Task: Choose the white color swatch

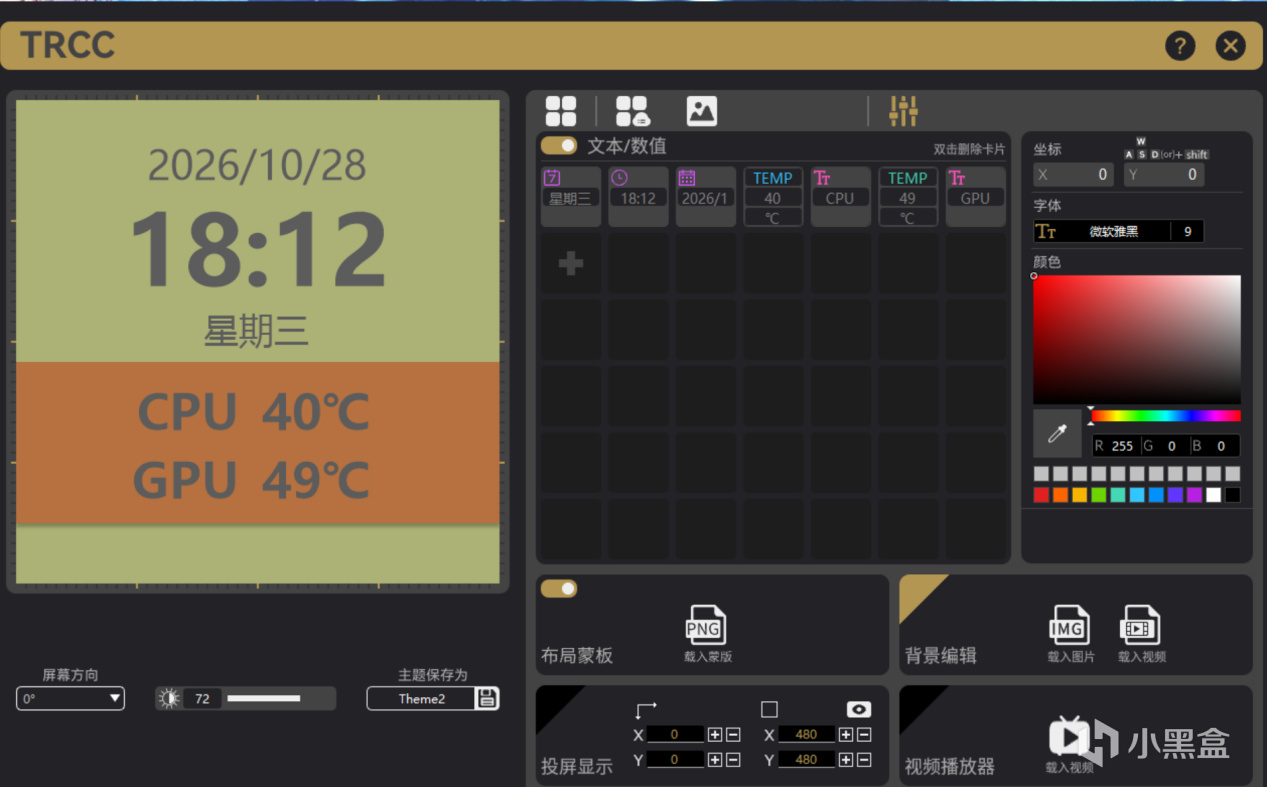Action: pos(1213,495)
